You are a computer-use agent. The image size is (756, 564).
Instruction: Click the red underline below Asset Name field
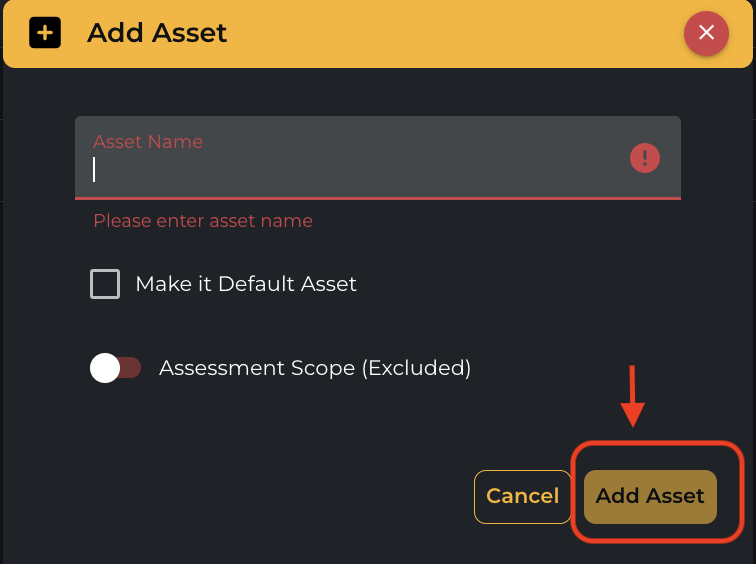coord(378,198)
